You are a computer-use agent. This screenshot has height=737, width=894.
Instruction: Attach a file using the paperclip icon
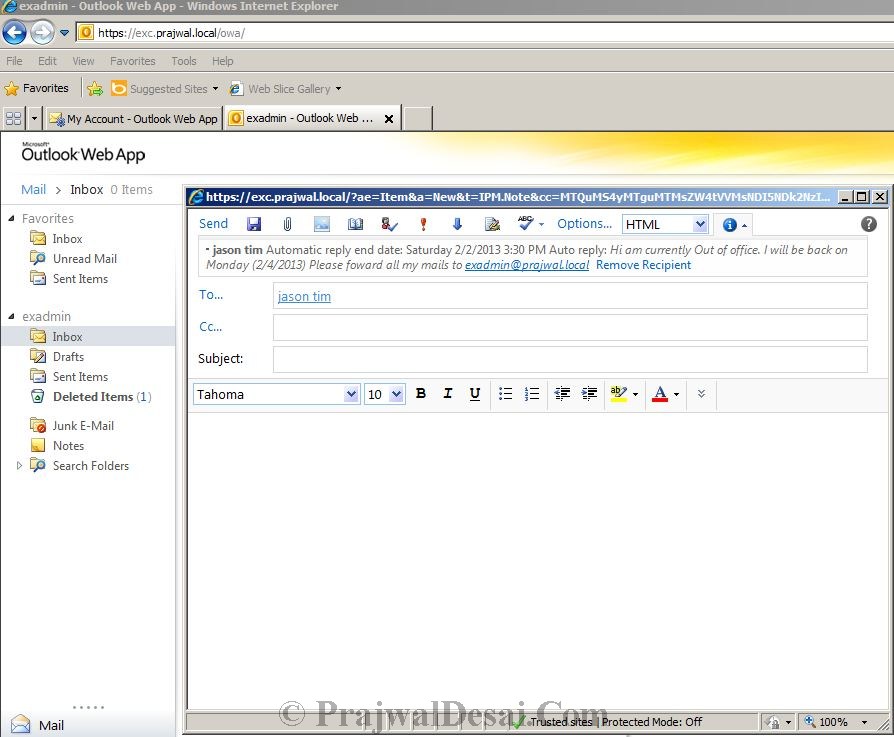click(x=287, y=224)
